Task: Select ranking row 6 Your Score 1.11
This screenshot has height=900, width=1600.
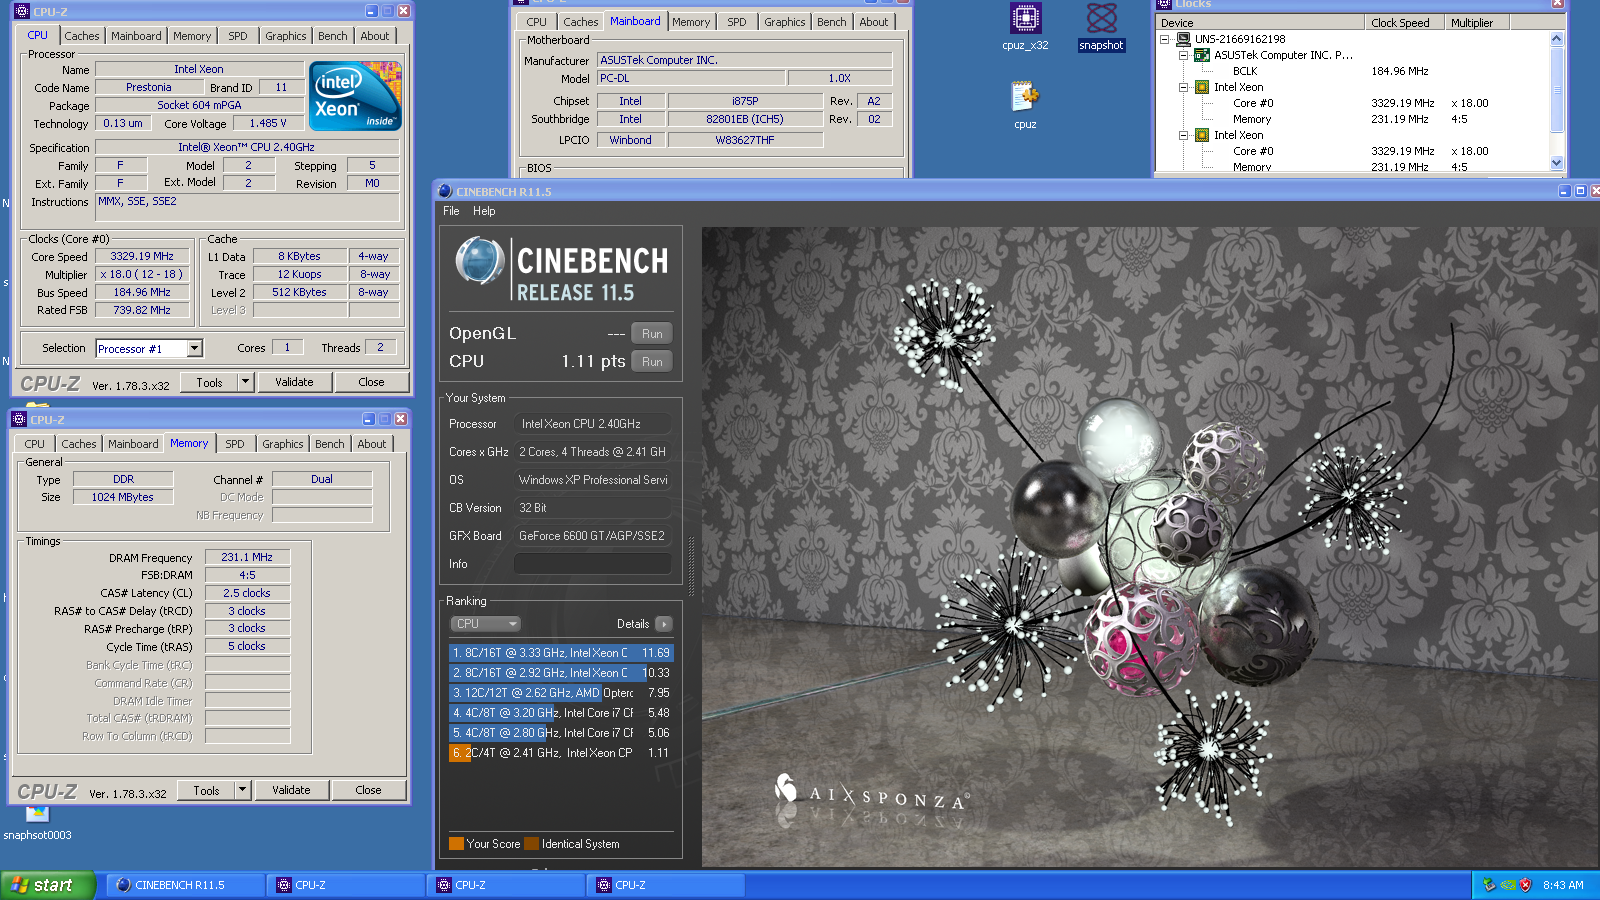Action: click(x=561, y=753)
